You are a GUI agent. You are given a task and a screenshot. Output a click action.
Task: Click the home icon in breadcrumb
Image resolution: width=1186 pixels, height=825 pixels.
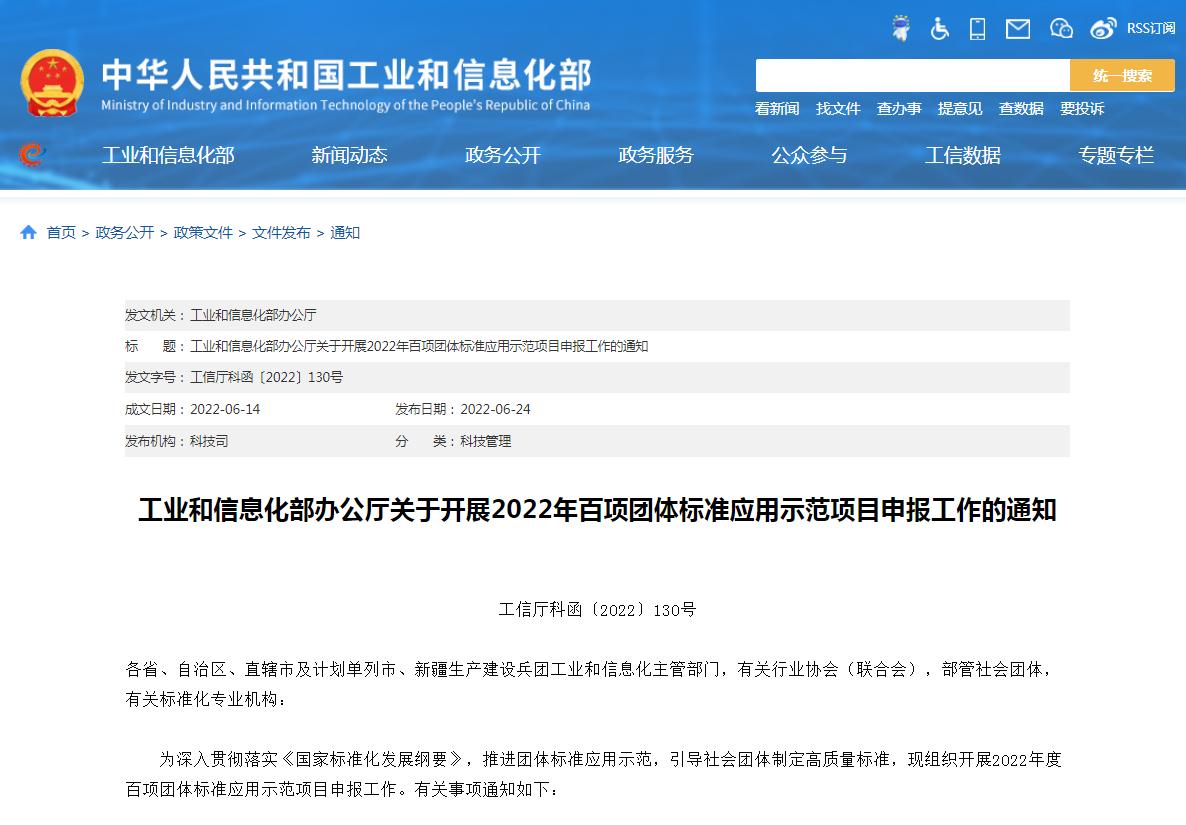(29, 232)
